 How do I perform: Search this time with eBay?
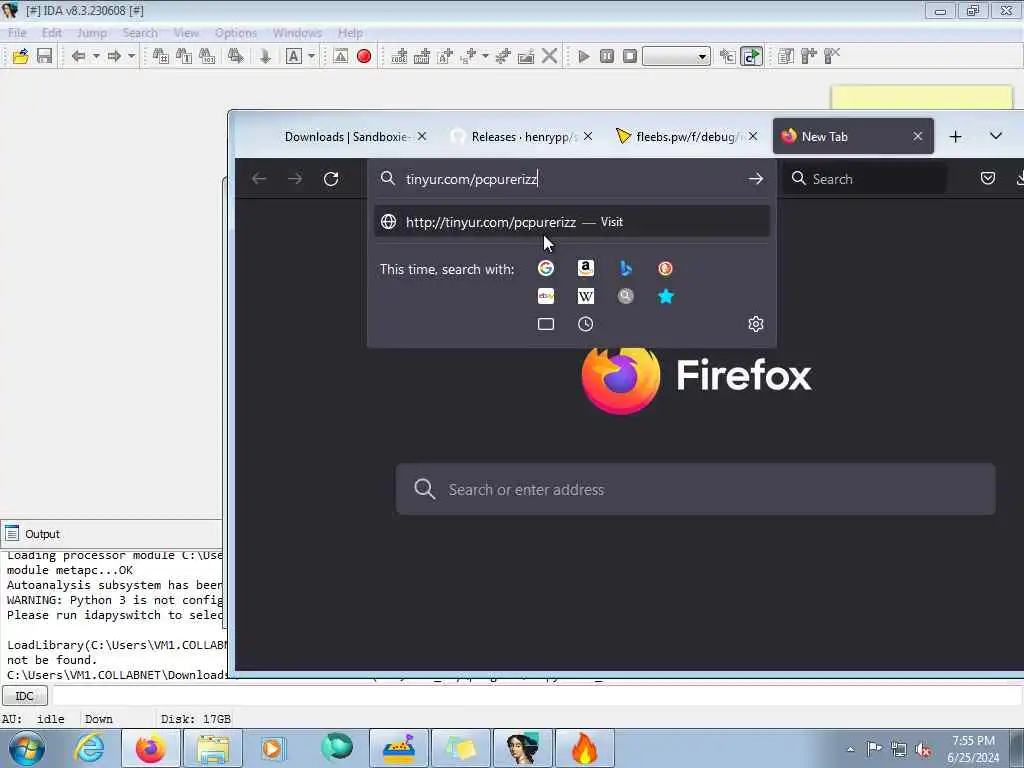coord(546,296)
